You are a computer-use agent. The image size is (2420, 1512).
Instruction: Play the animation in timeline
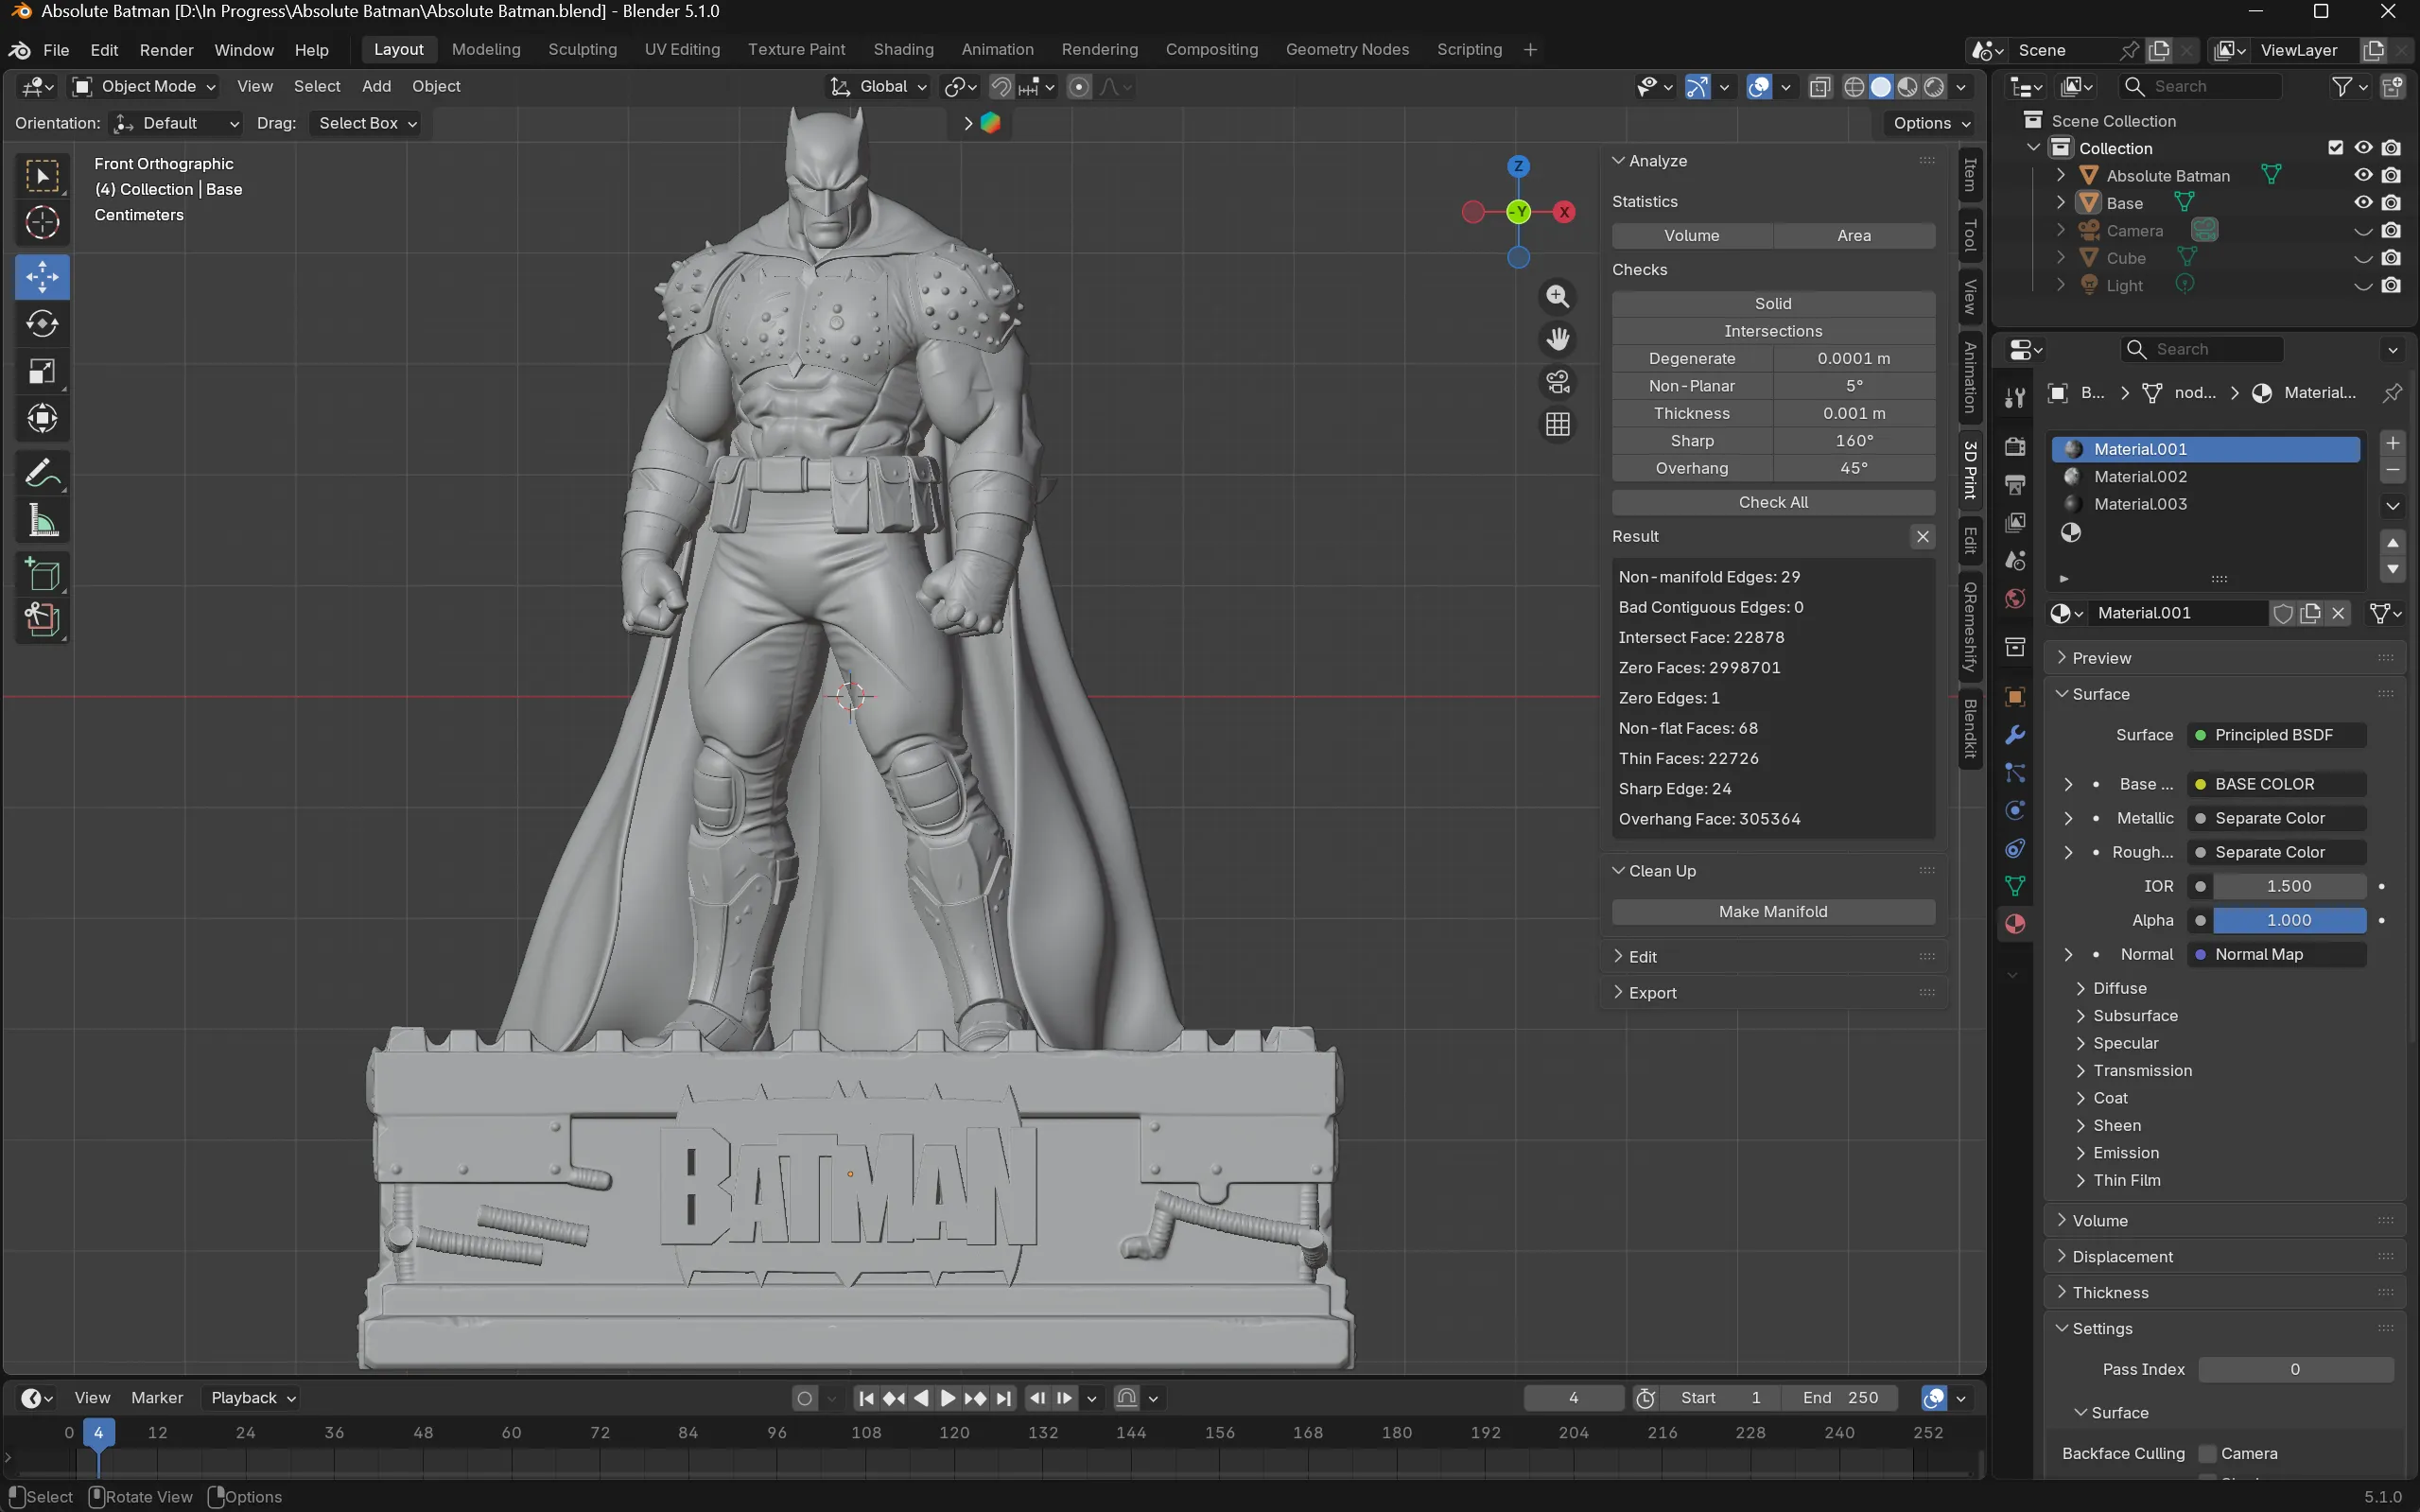[948, 1398]
